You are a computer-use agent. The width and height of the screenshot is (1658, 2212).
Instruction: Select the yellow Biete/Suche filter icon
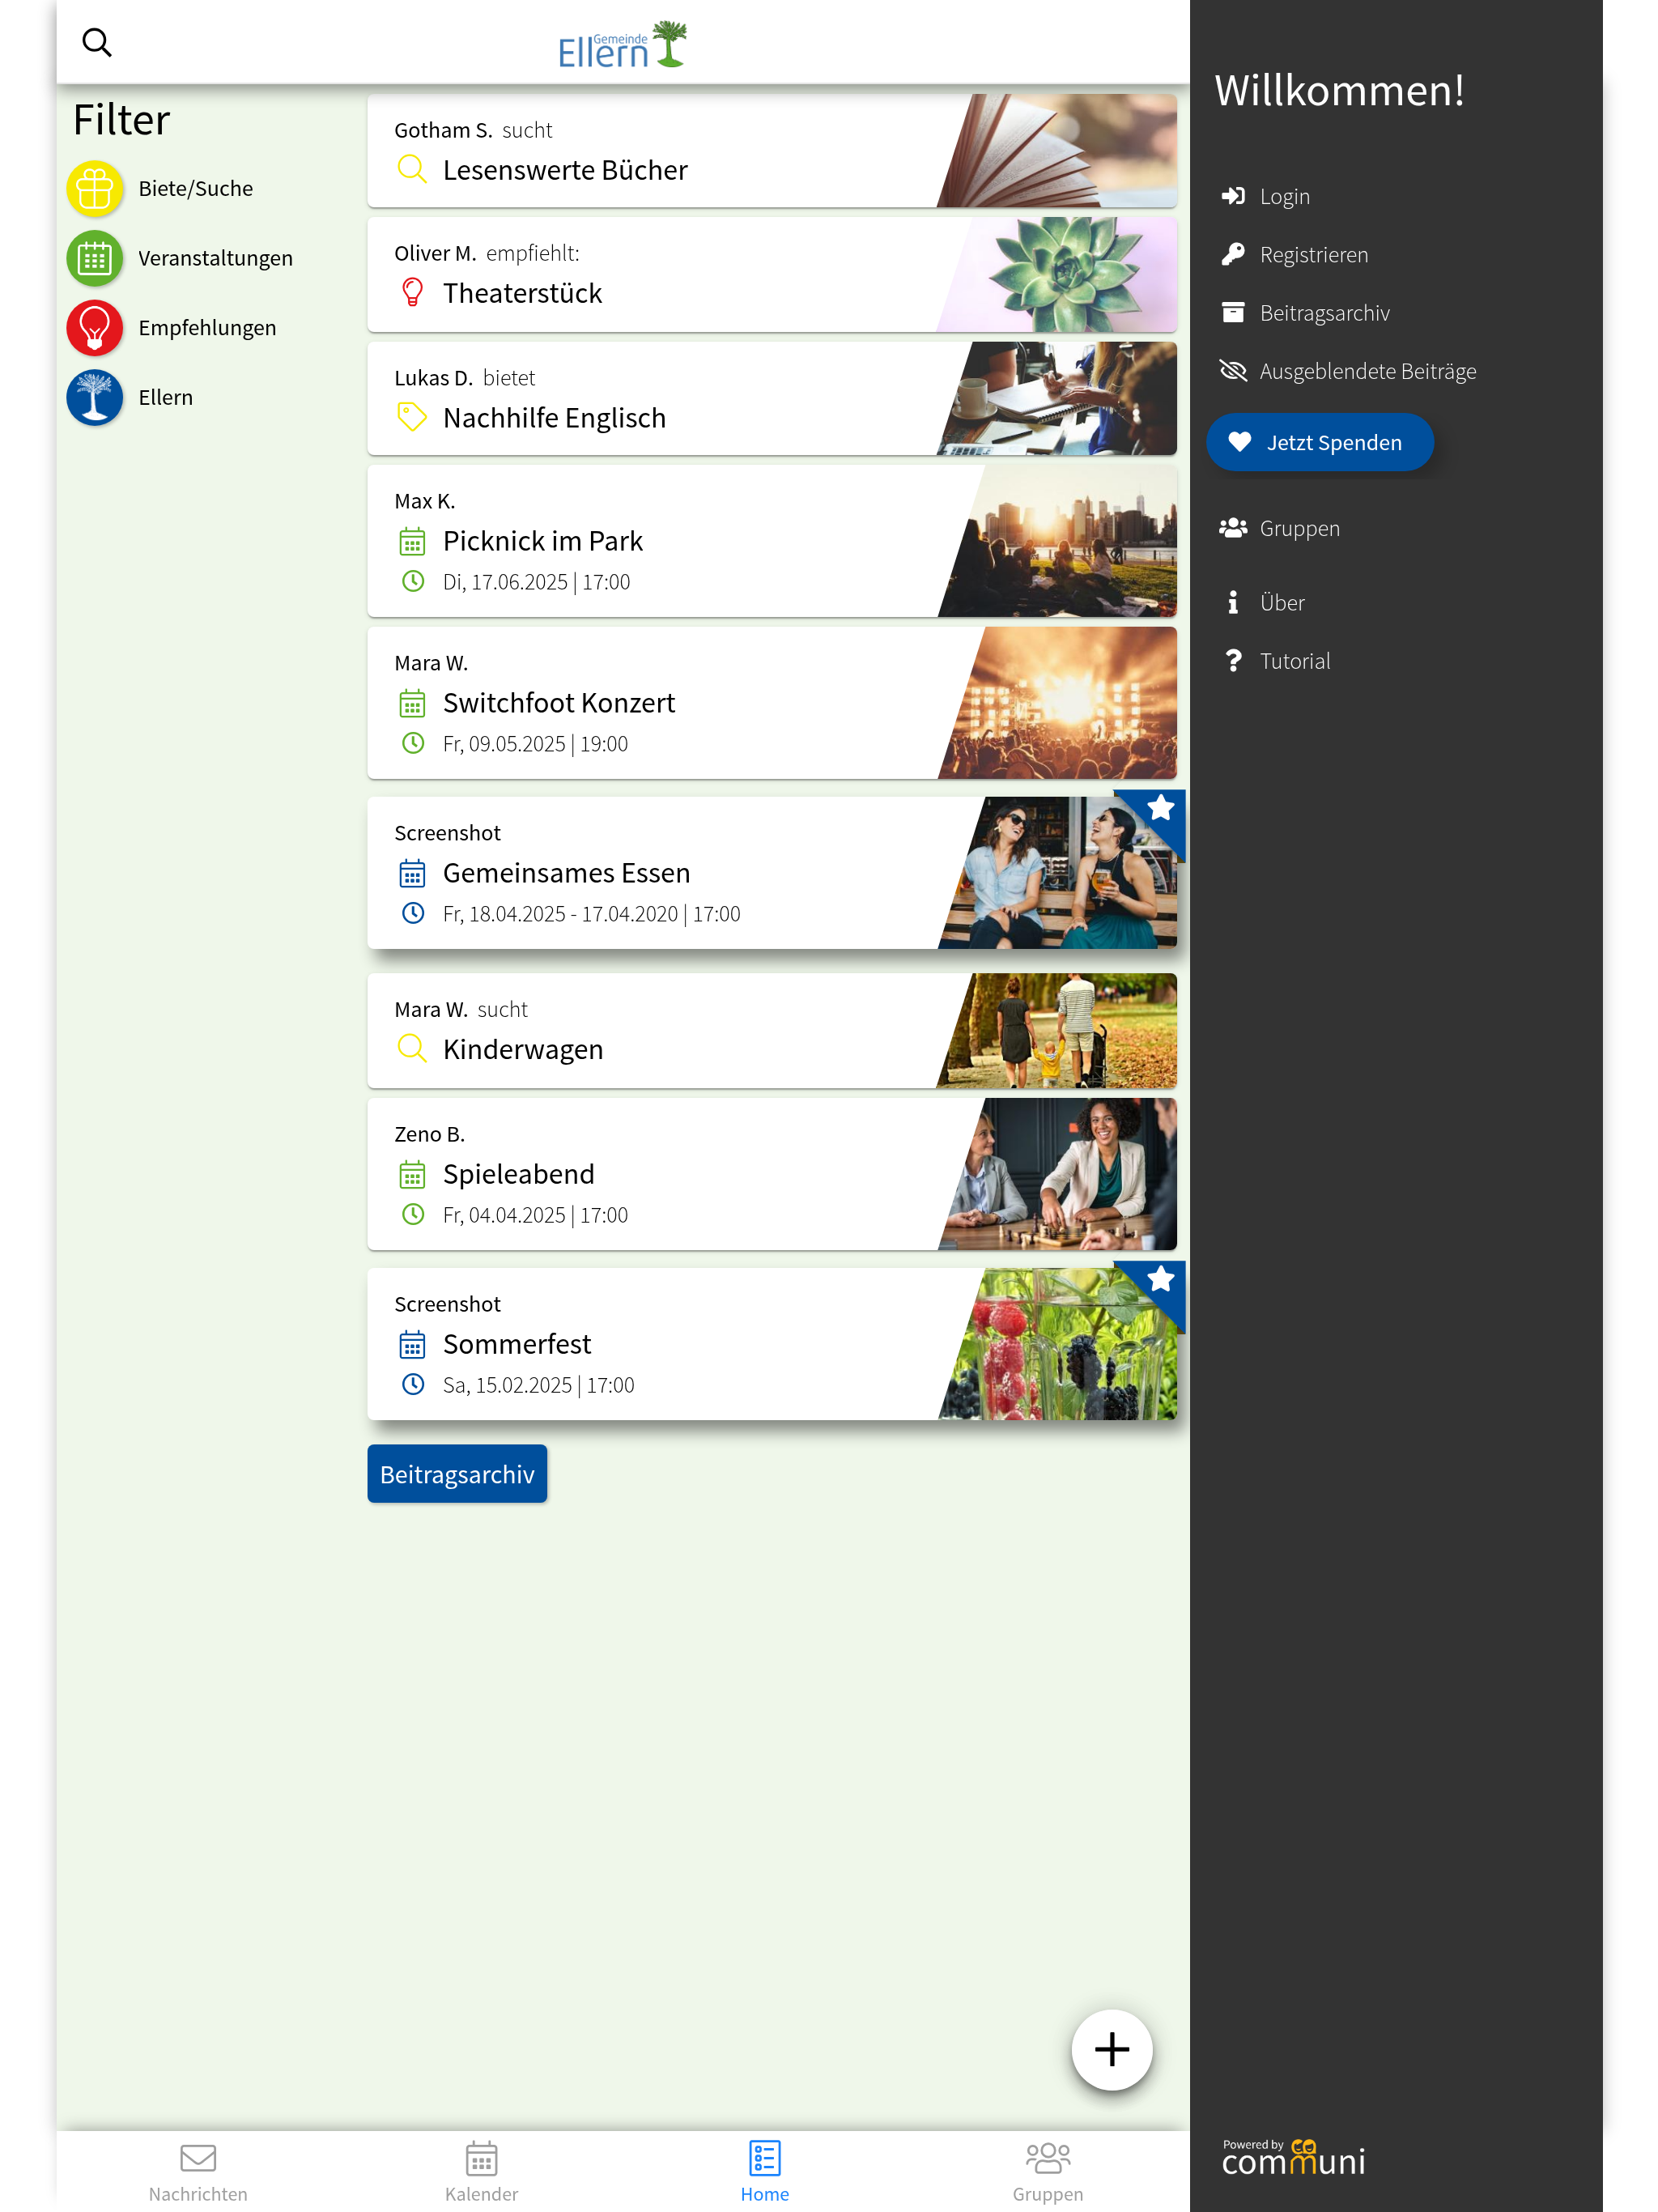95,188
